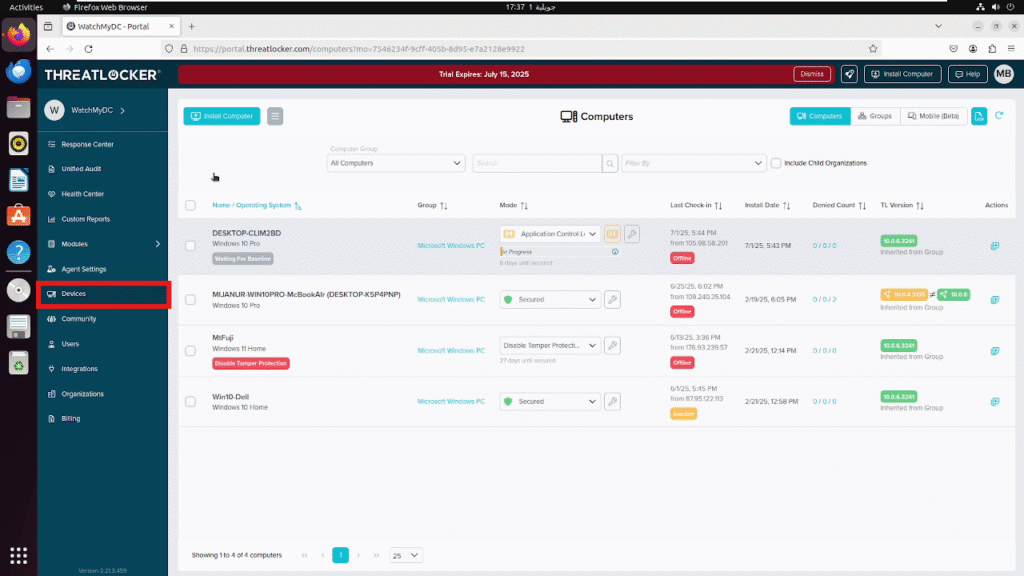This screenshot has width=1024, height=576.
Task: Open Unified Audit page
Action: pos(81,169)
